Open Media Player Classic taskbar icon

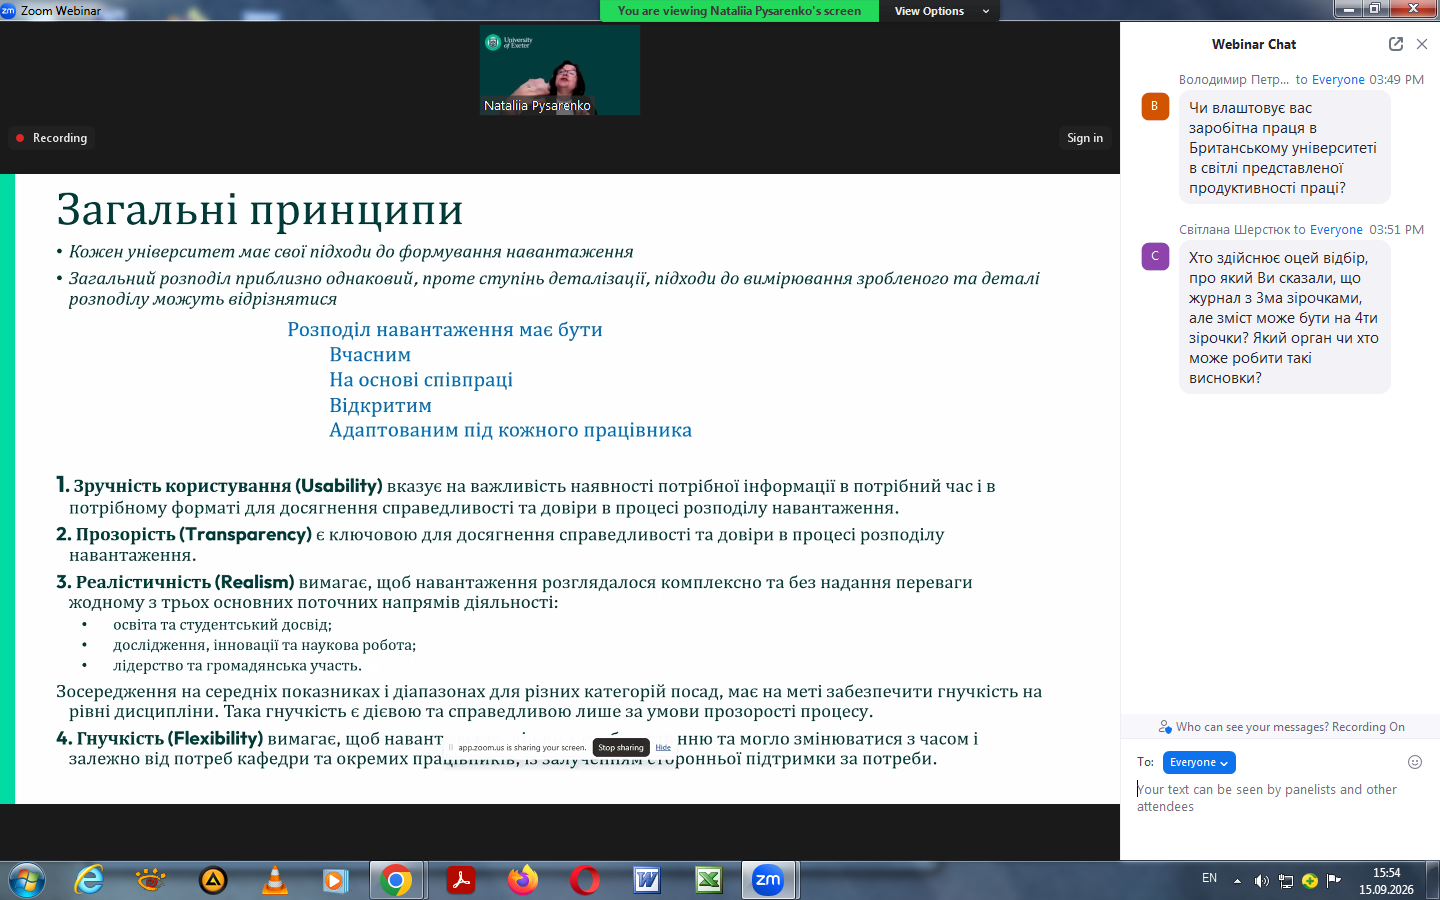[x=335, y=880]
